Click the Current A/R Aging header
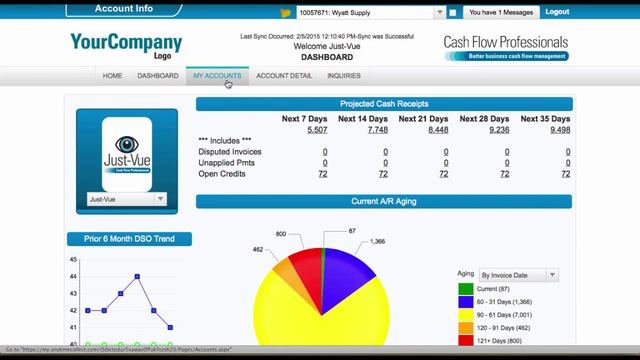Screen dimensions: 640x360 [384, 202]
